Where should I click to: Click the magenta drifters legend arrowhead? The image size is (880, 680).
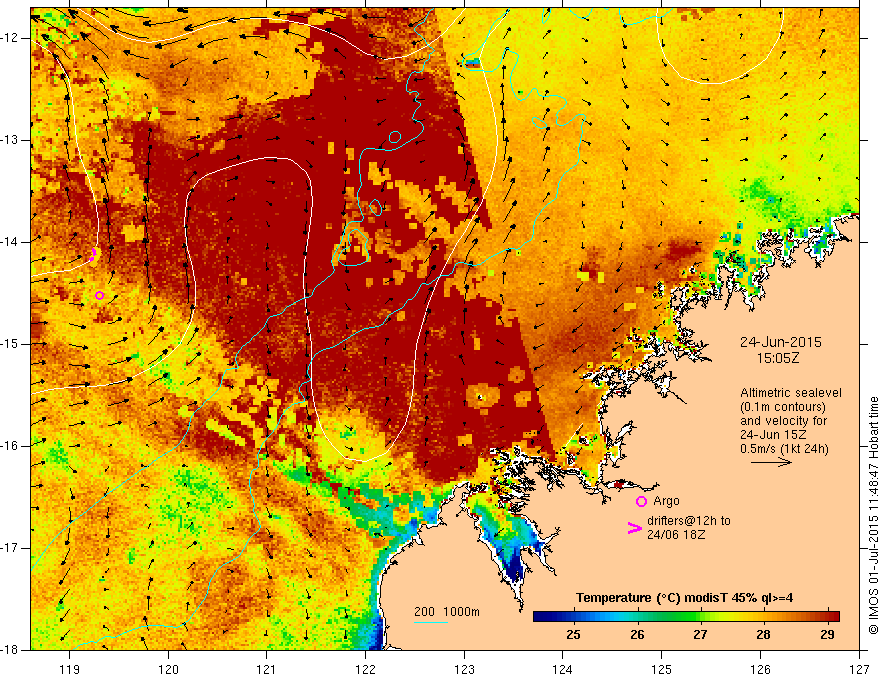pos(634,528)
